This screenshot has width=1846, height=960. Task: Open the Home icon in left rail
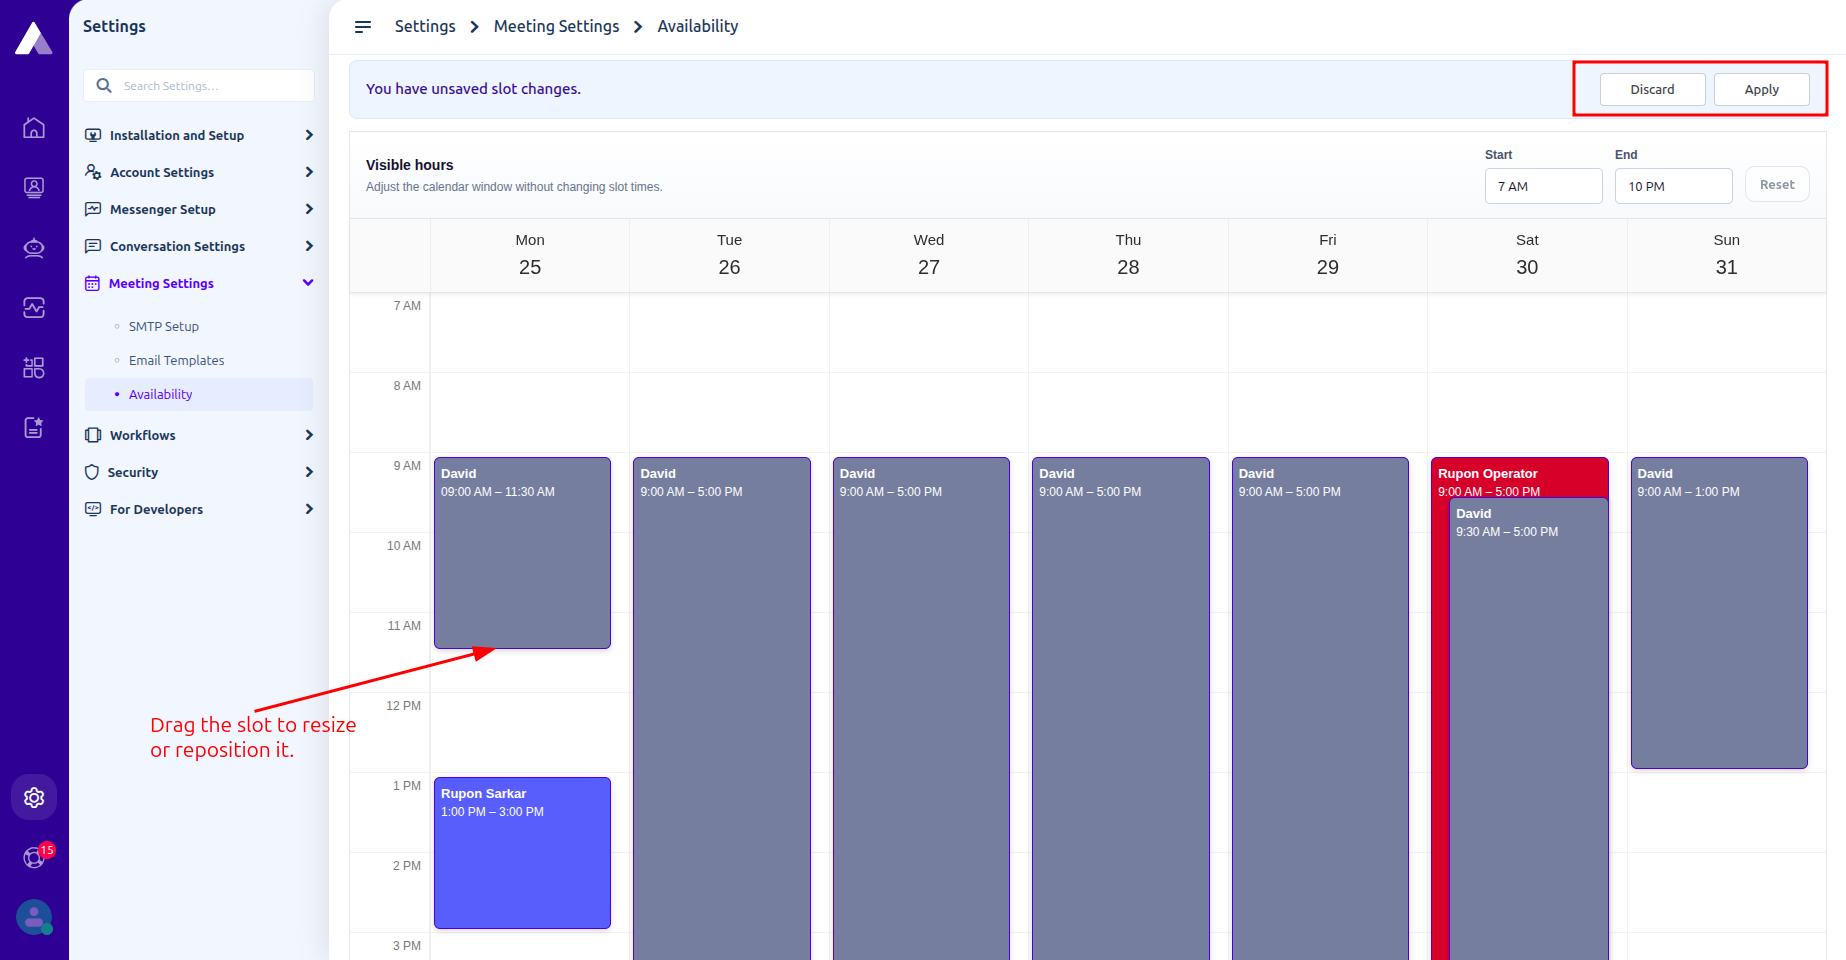34,128
